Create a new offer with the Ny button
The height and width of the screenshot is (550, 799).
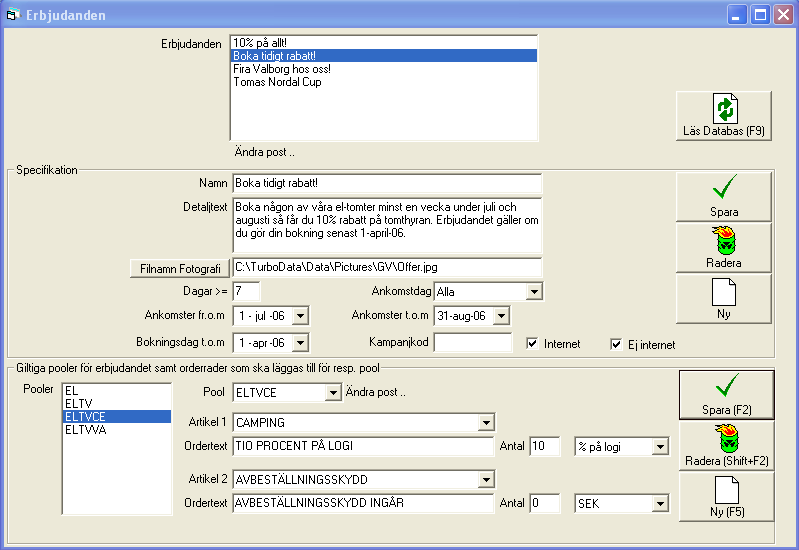[x=724, y=298]
